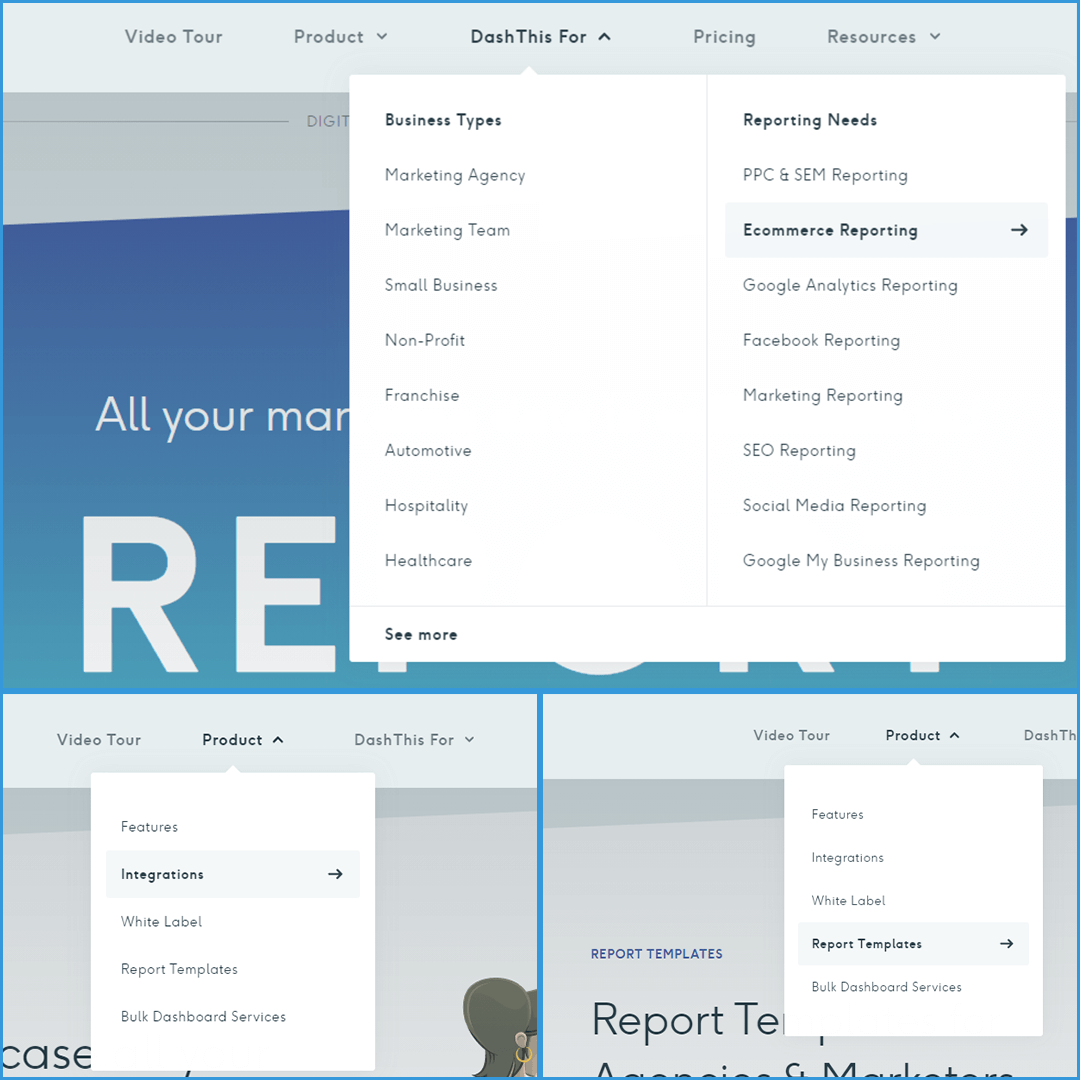Open Bulk Dashboard Services
The image size is (1080, 1080).
pos(203,1016)
